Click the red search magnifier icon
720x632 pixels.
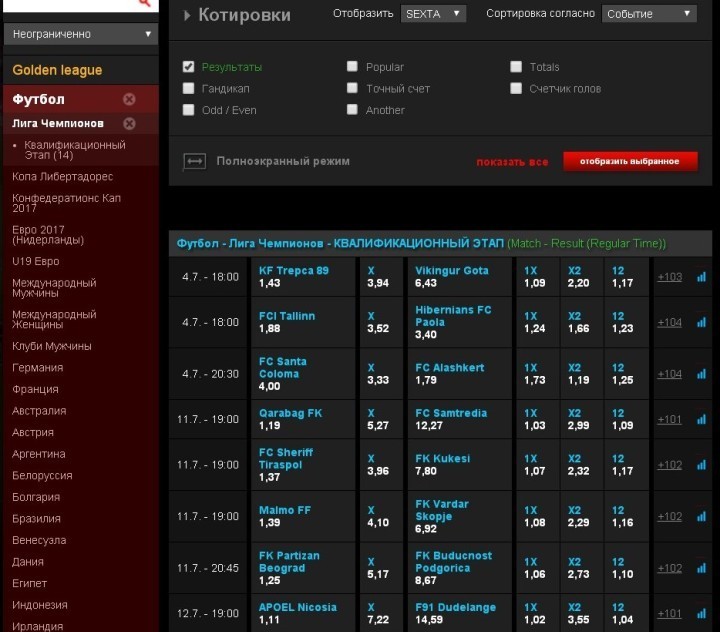[144, 3]
